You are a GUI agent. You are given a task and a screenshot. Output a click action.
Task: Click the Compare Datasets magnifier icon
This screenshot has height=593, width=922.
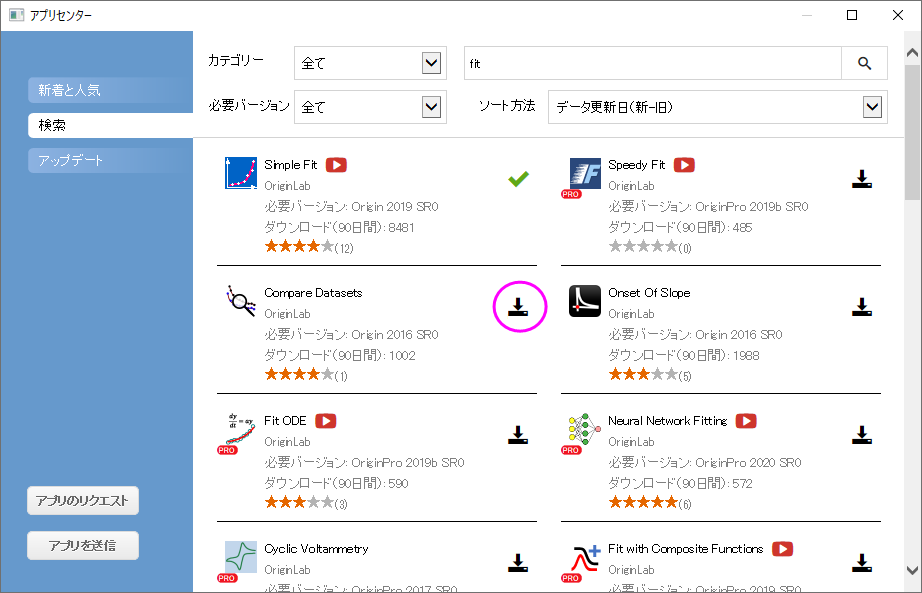pos(241,301)
